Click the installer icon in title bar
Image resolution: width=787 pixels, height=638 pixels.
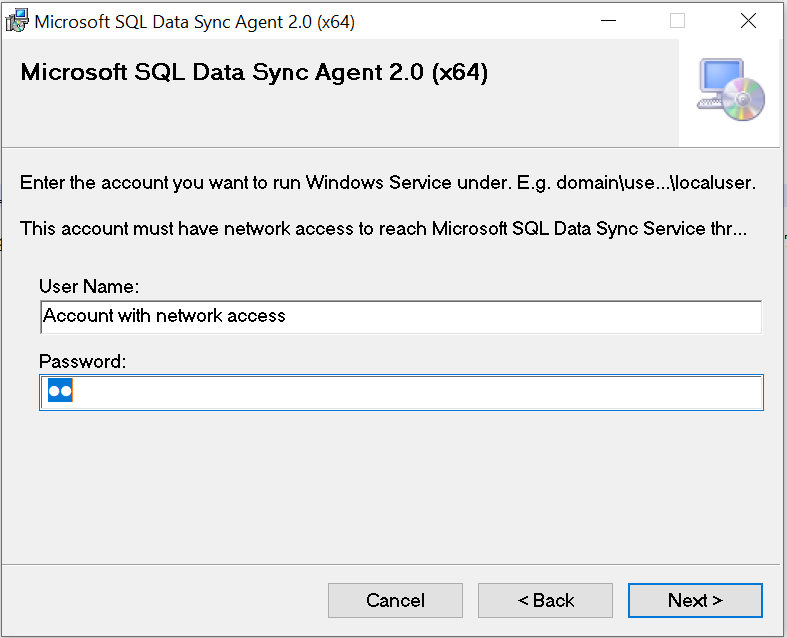(x=17, y=21)
